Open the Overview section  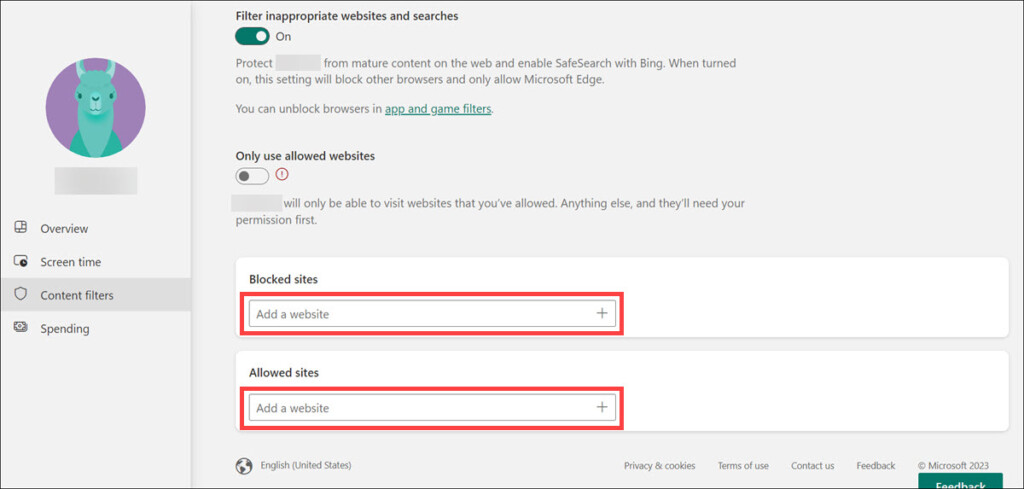tap(64, 229)
